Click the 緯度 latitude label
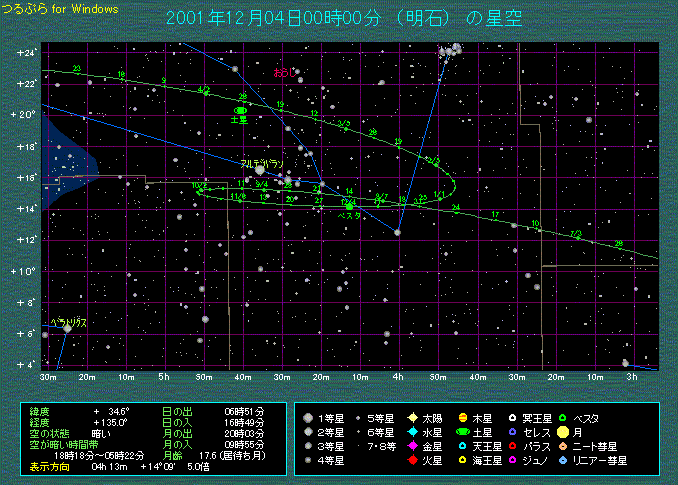The height and width of the screenshot is (485, 678). (40, 412)
